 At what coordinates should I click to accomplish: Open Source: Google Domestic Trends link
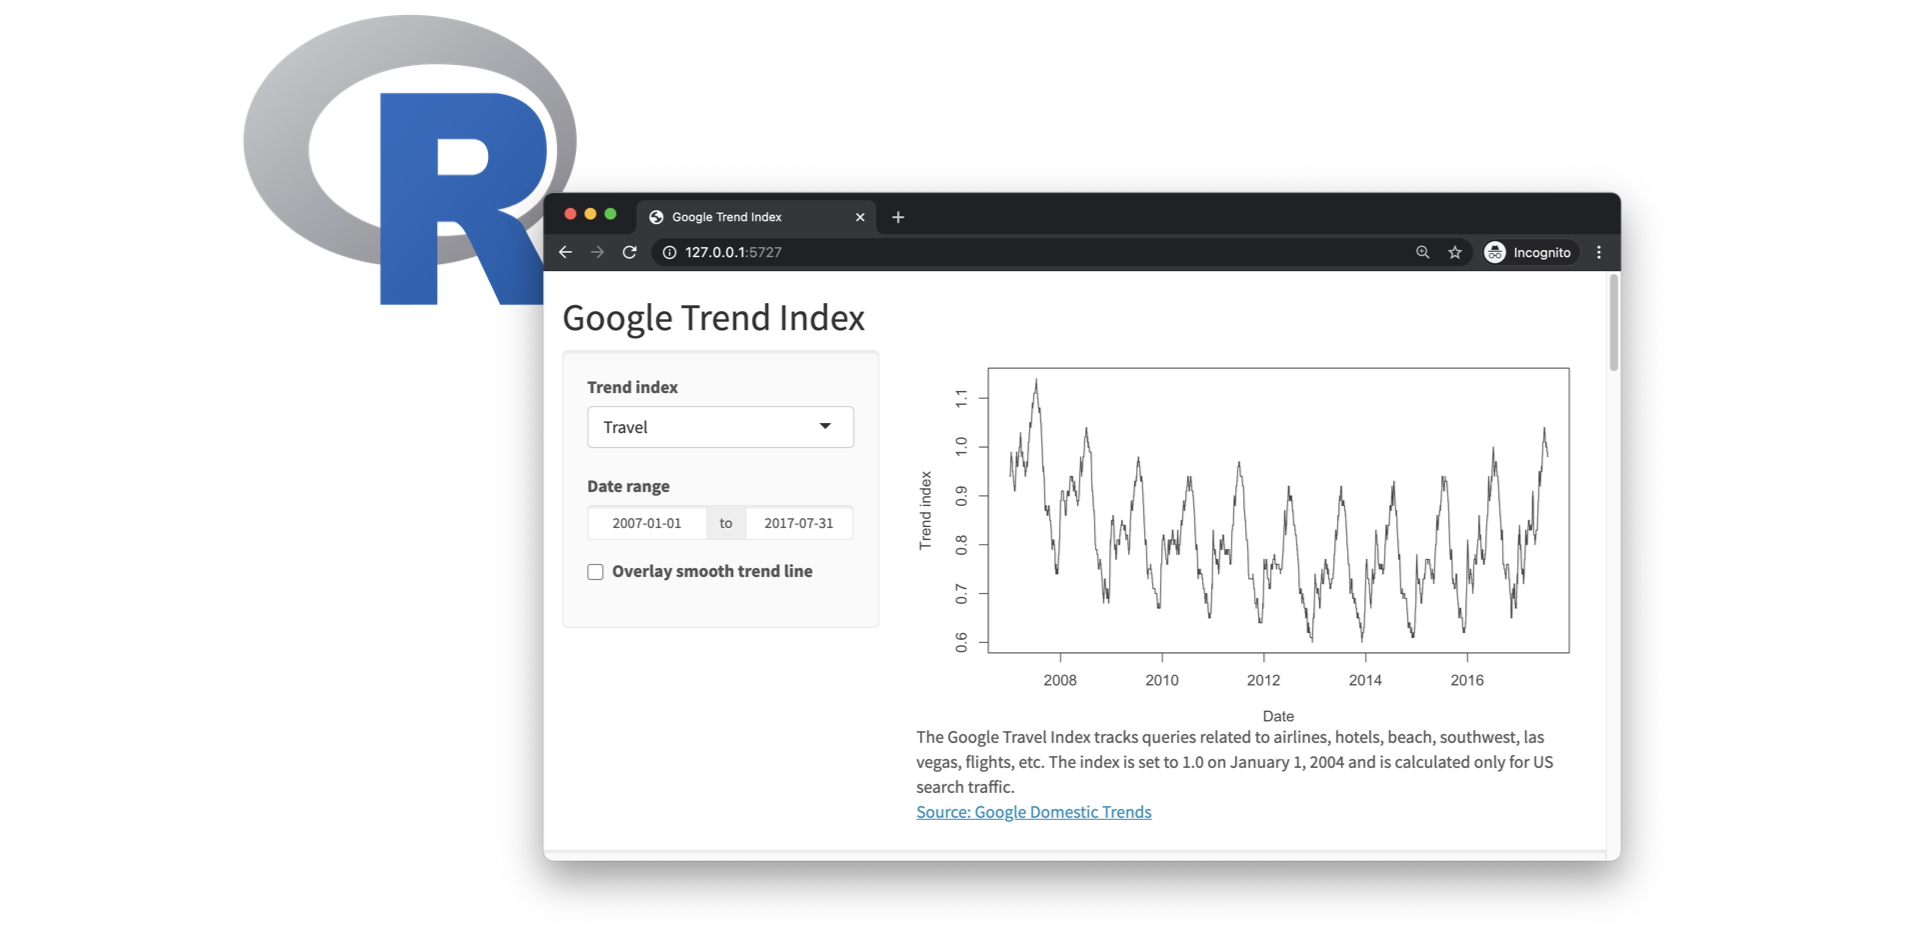[x=1034, y=812]
